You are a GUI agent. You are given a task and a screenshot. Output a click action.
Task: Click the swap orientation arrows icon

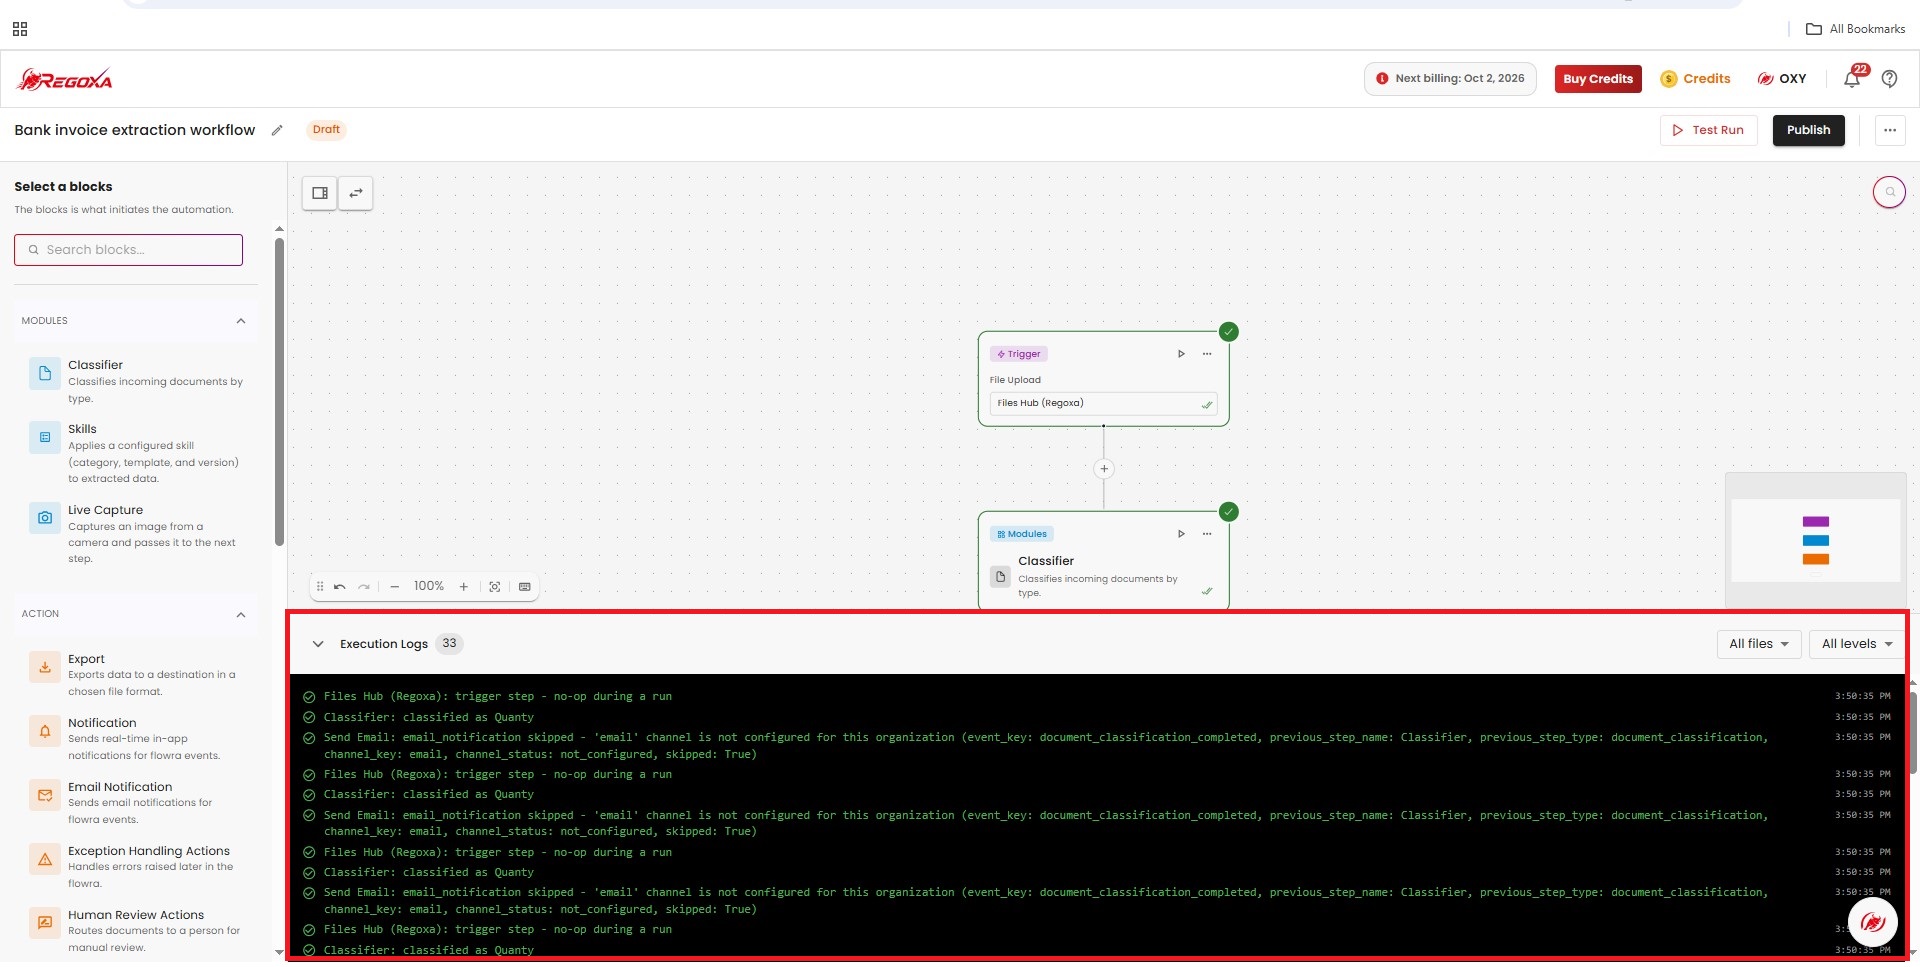point(356,193)
